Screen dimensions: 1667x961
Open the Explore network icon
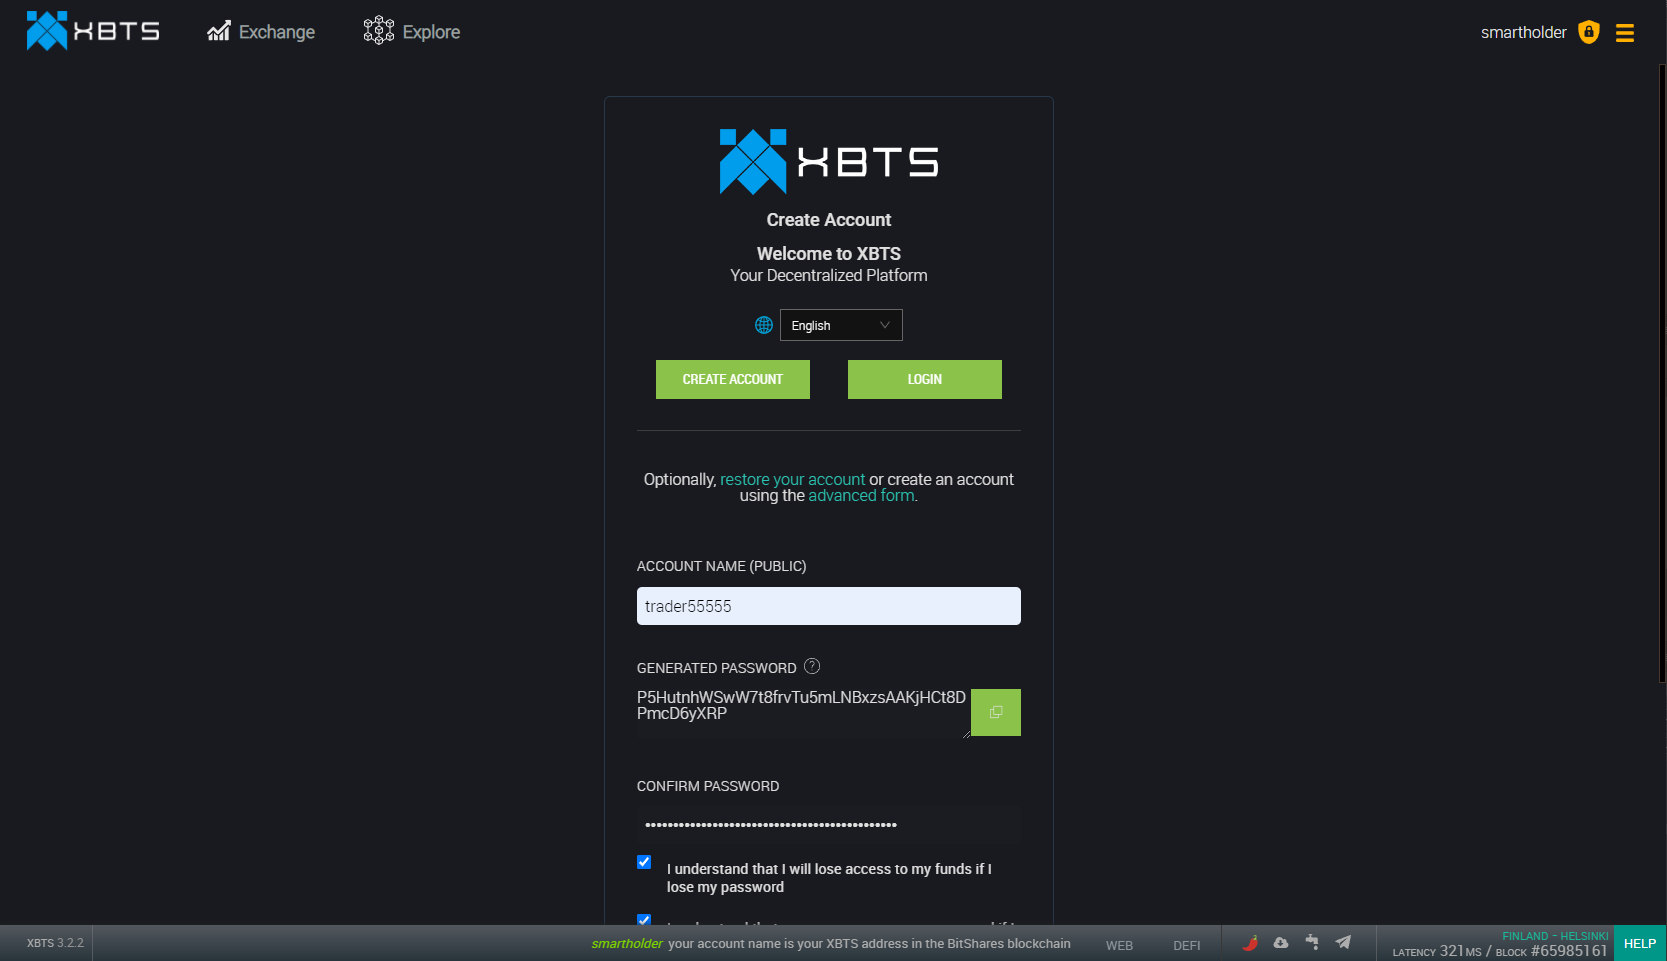click(x=379, y=31)
